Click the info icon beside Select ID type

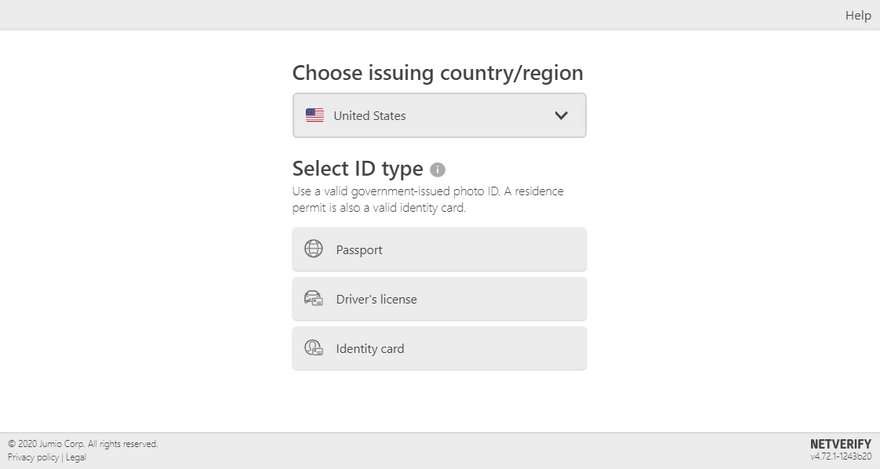437,169
